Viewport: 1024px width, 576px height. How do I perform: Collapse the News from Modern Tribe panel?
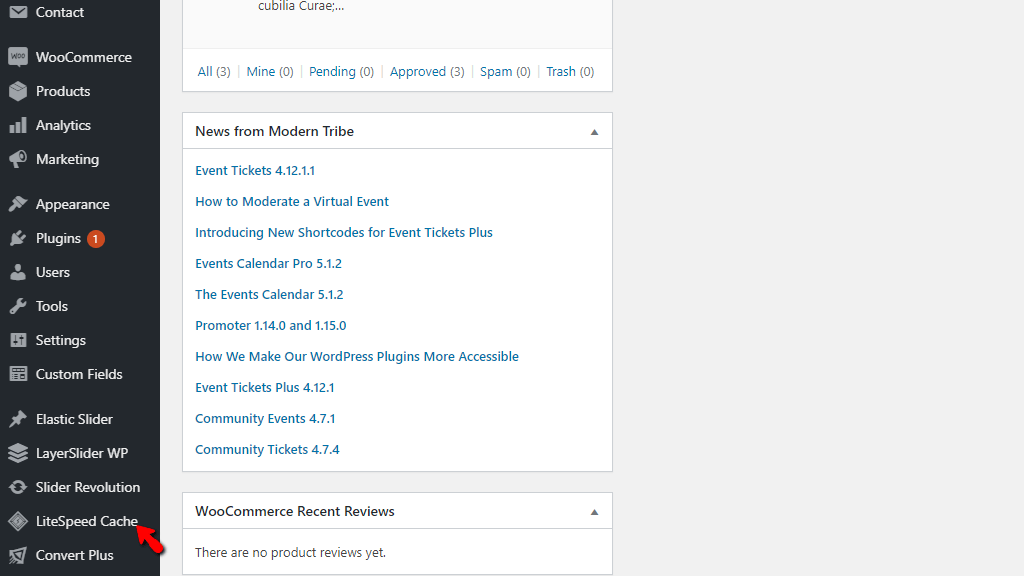click(594, 132)
